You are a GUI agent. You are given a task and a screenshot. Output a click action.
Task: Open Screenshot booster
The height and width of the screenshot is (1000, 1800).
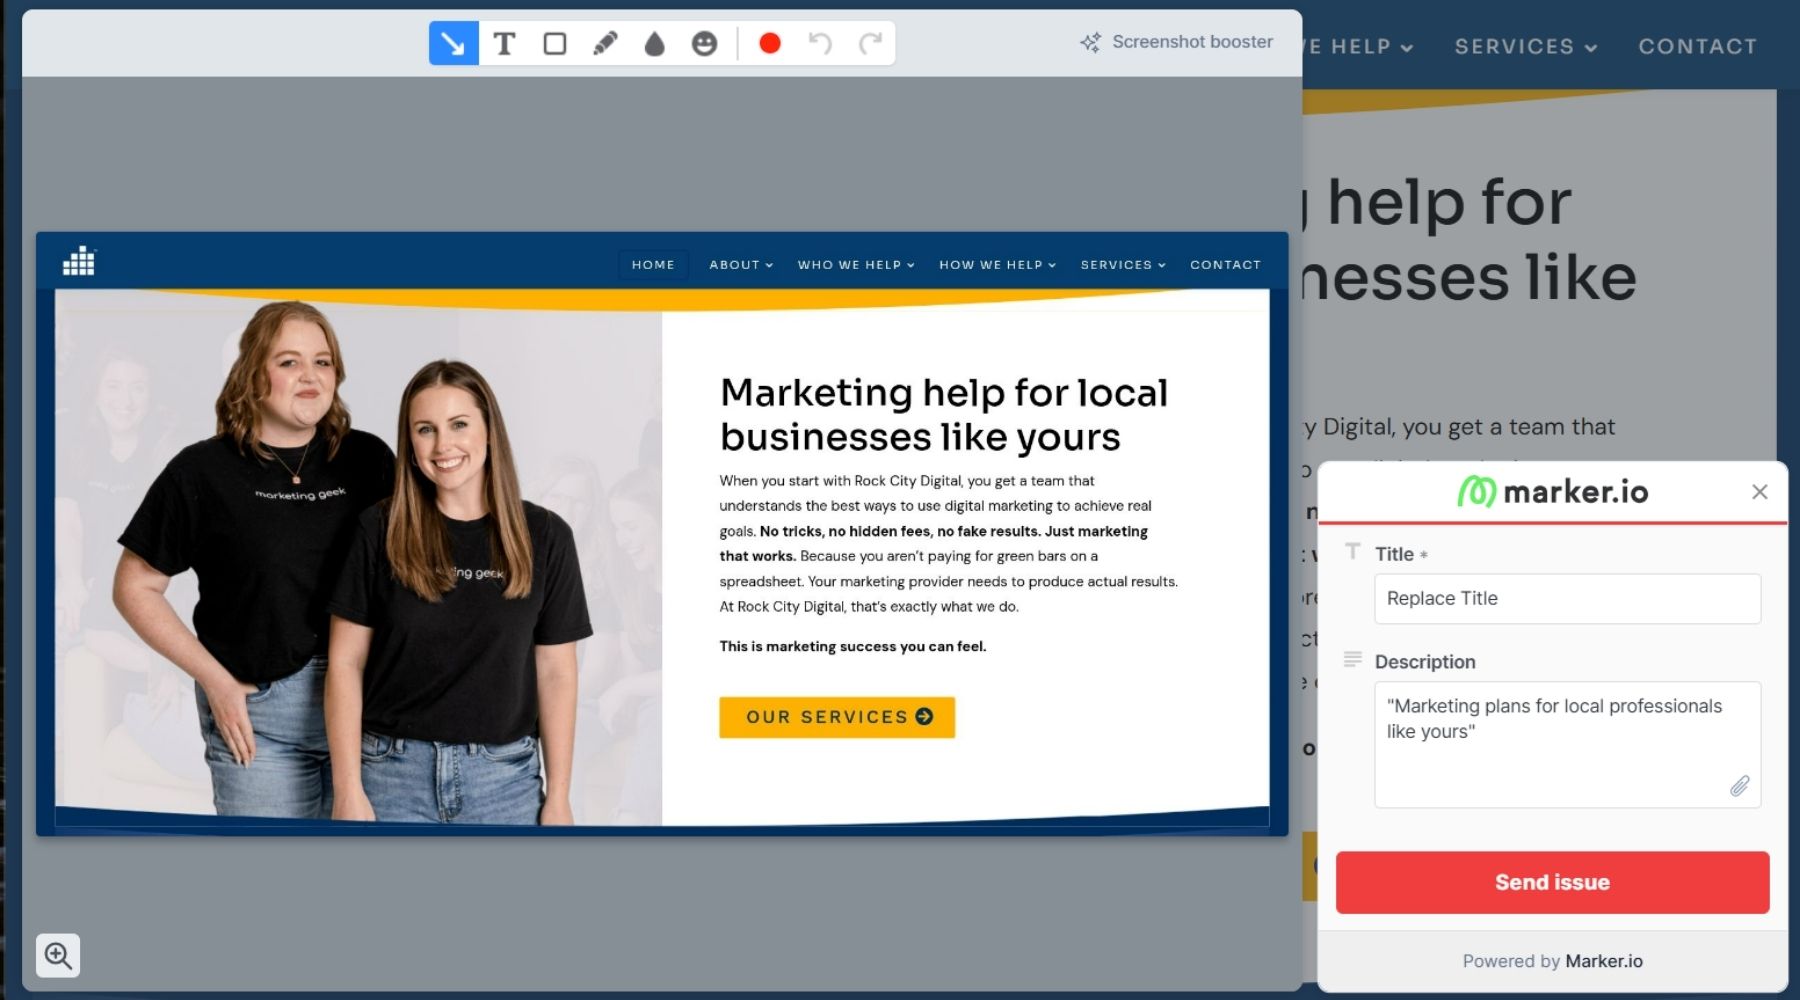click(1177, 42)
